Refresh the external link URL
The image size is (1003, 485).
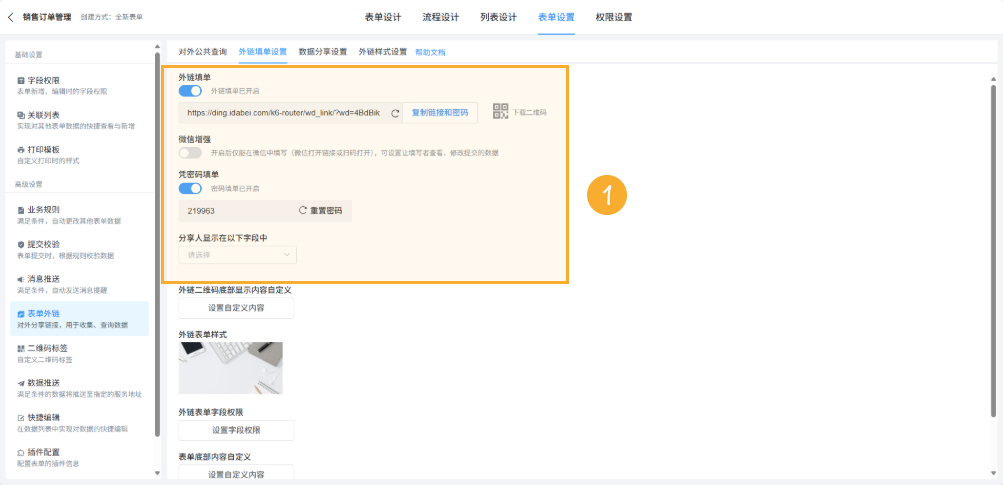[x=395, y=113]
